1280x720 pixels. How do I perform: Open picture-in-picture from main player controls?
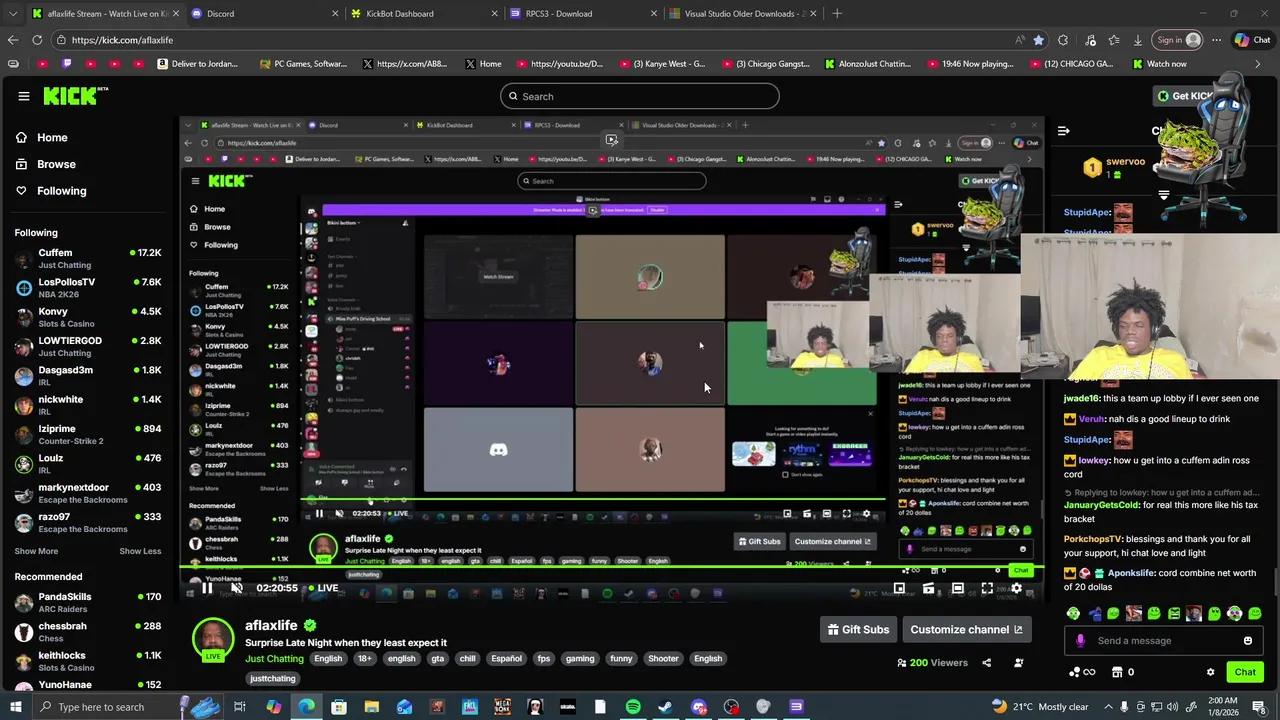[x=899, y=588]
